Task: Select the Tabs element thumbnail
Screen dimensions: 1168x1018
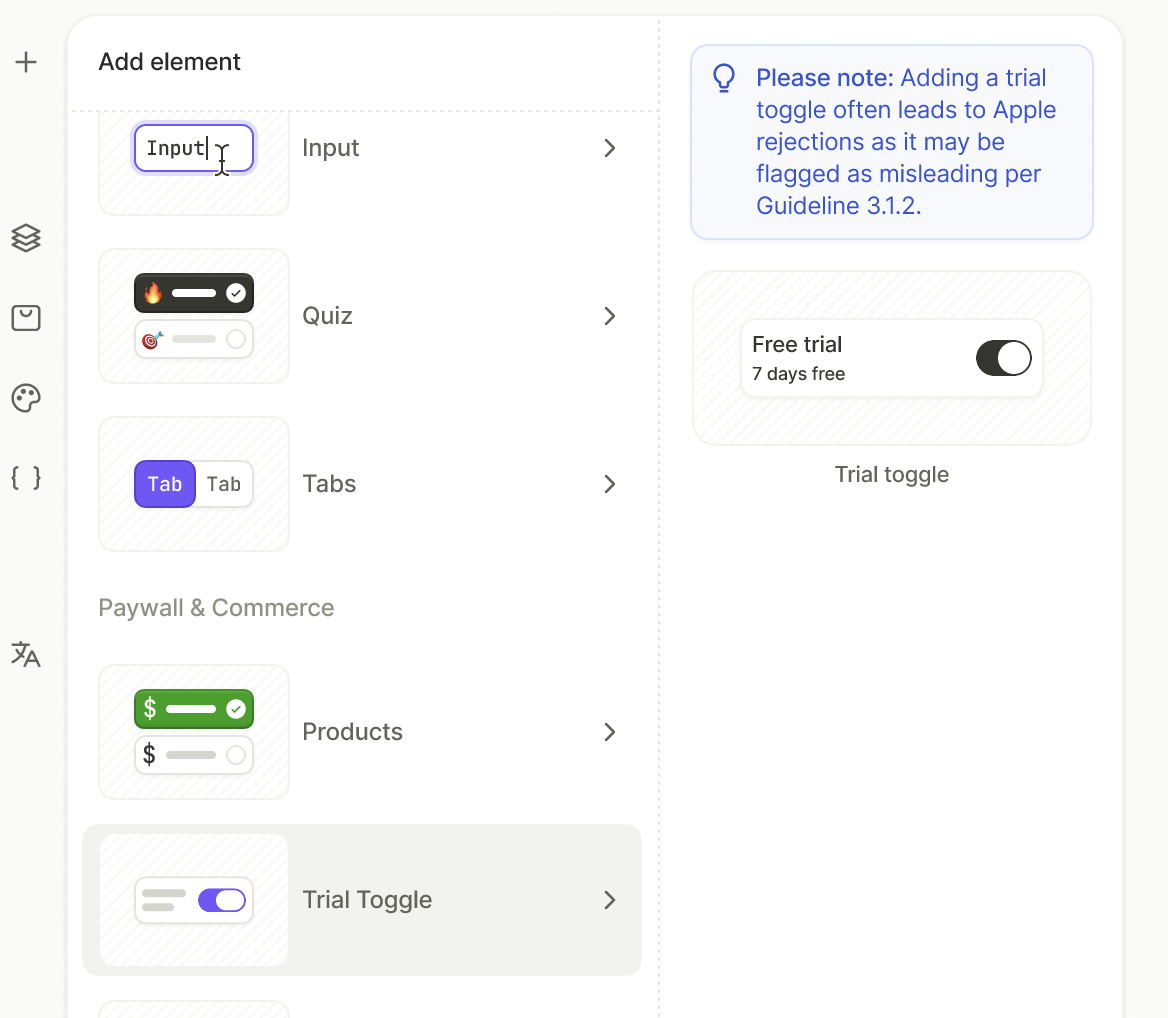Action: 194,484
